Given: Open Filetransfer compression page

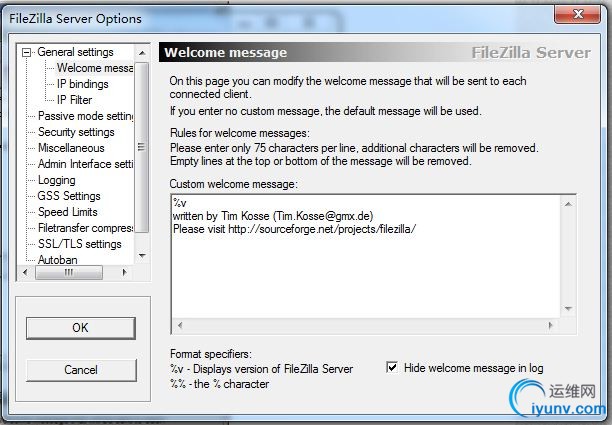Looking at the screenshot, I should (x=85, y=228).
